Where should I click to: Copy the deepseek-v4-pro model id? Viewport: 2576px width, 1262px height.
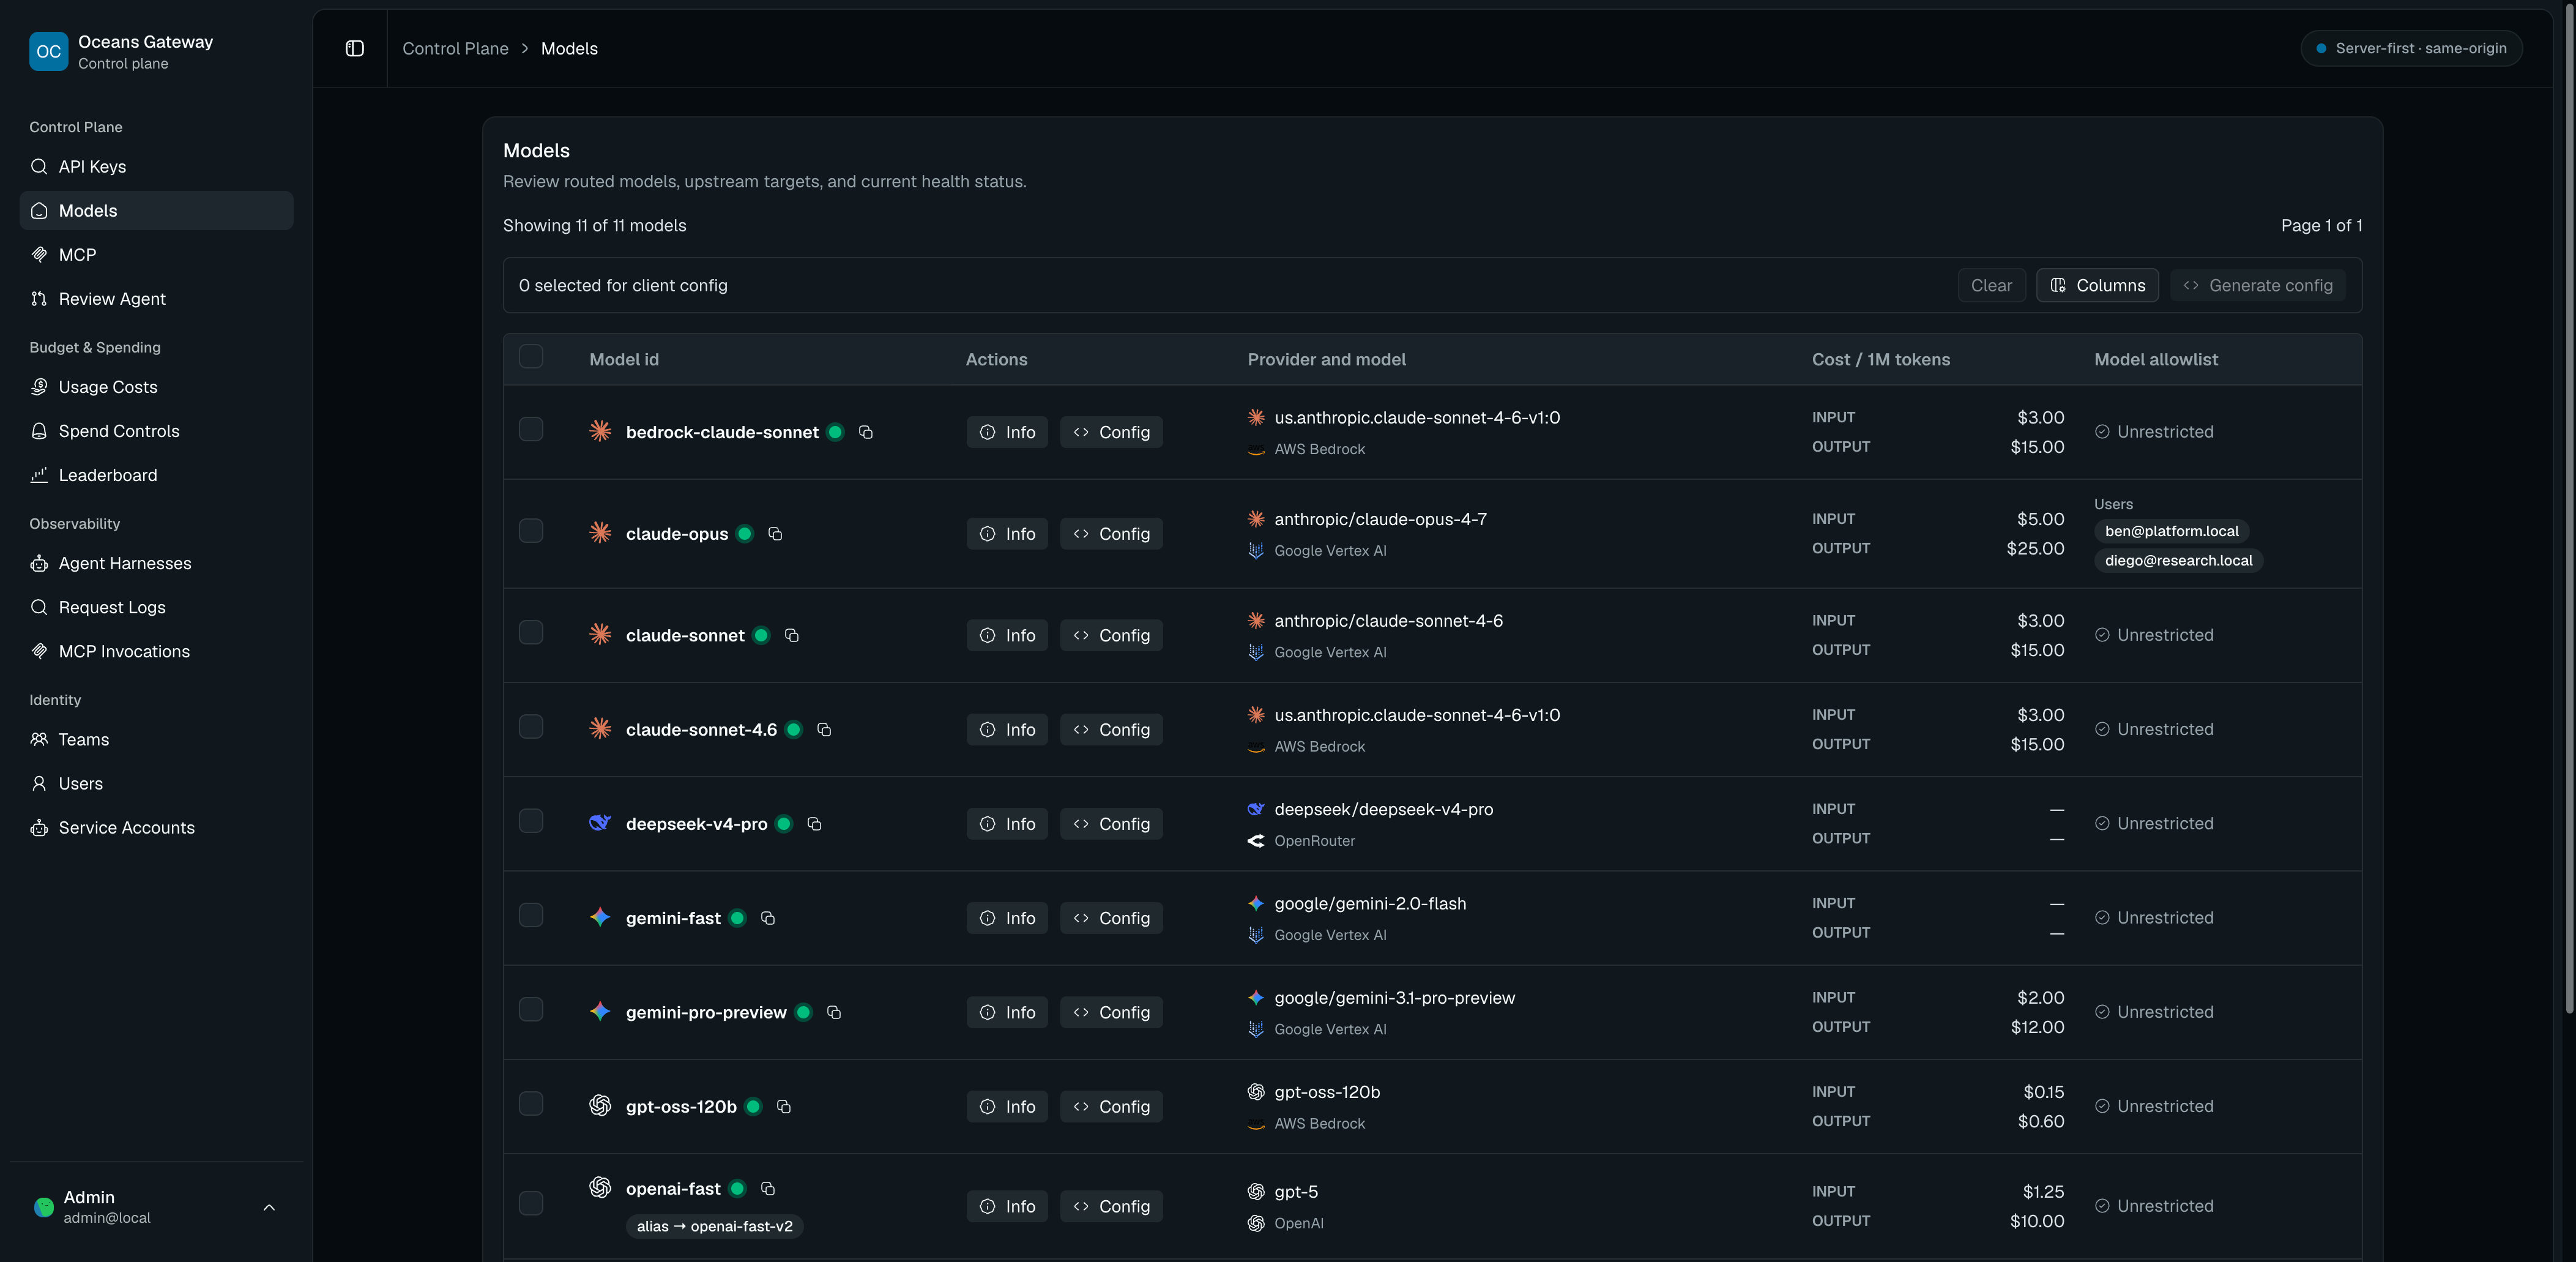pyautogui.click(x=814, y=824)
